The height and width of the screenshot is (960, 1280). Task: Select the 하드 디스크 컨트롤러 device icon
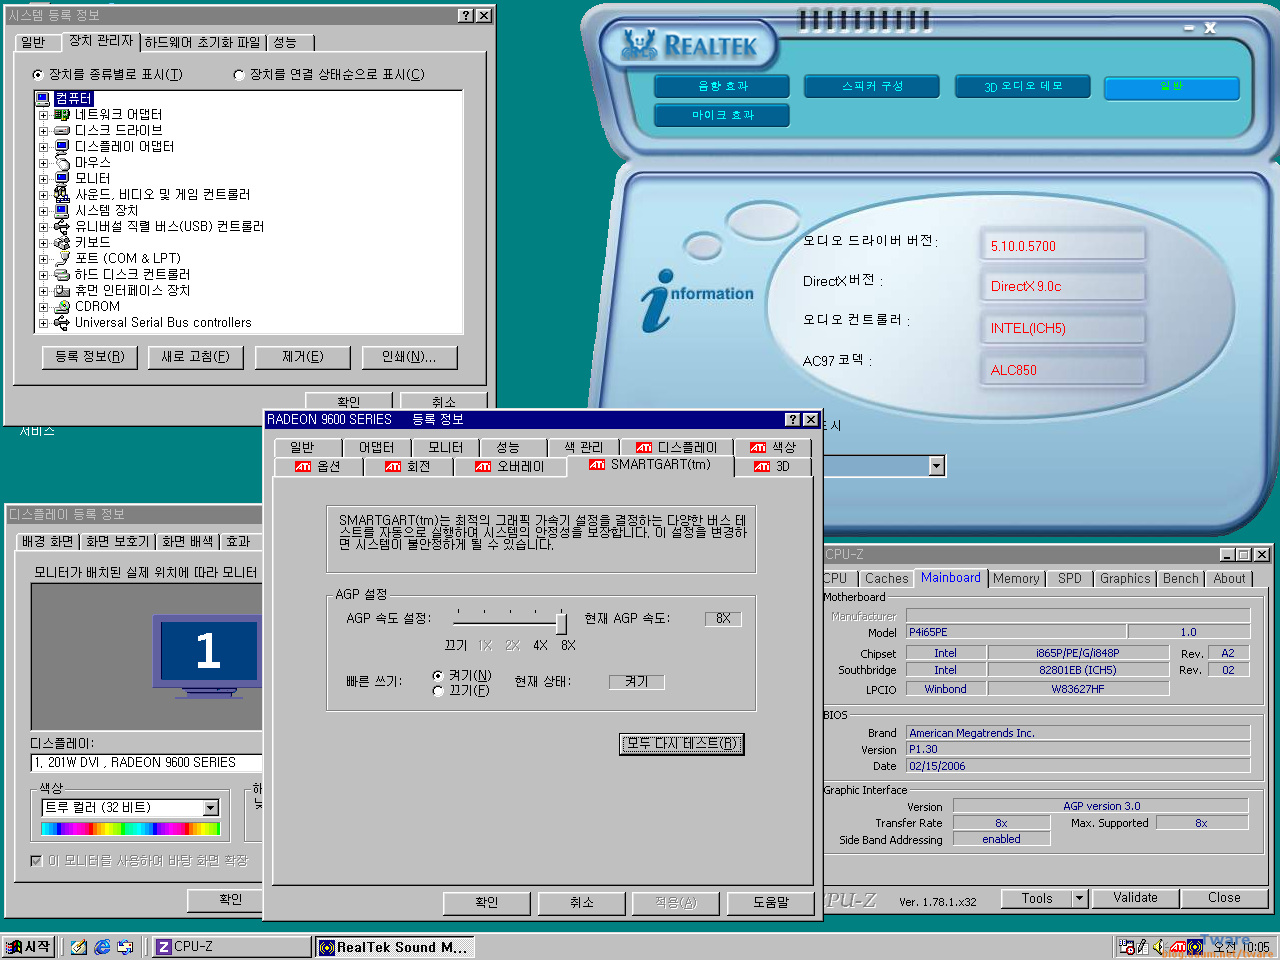coord(62,274)
